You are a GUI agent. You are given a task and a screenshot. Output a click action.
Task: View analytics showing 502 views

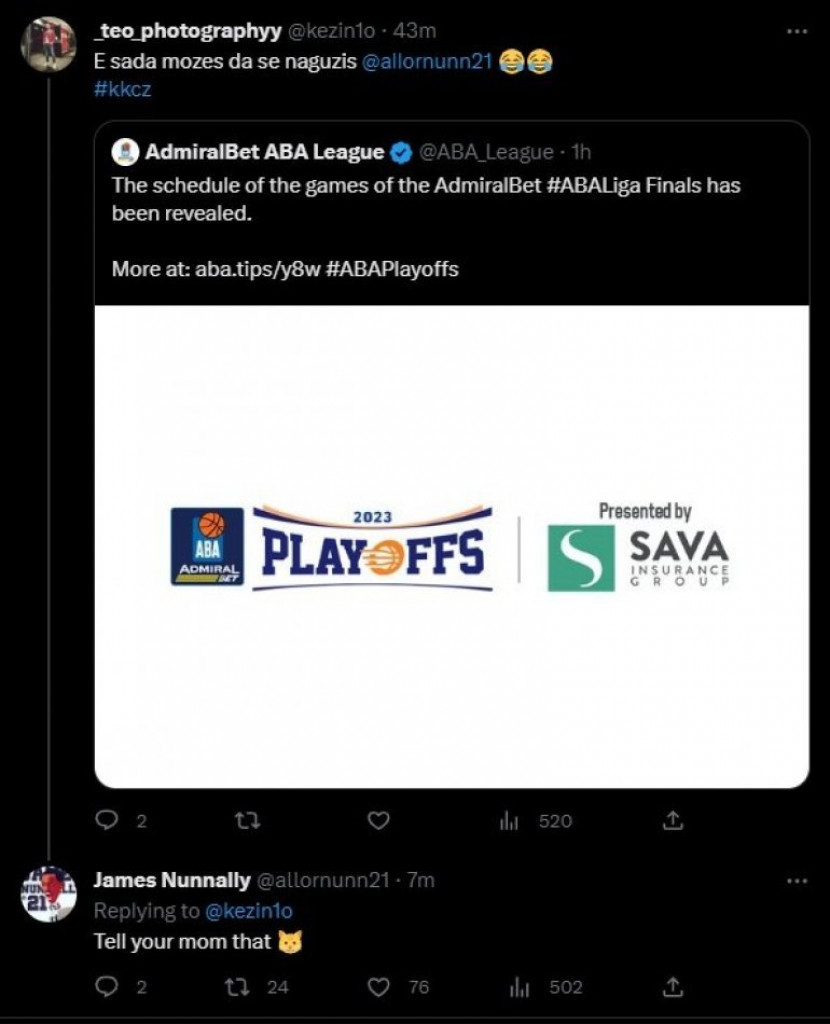pyautogui.click(x=546, y=987)
